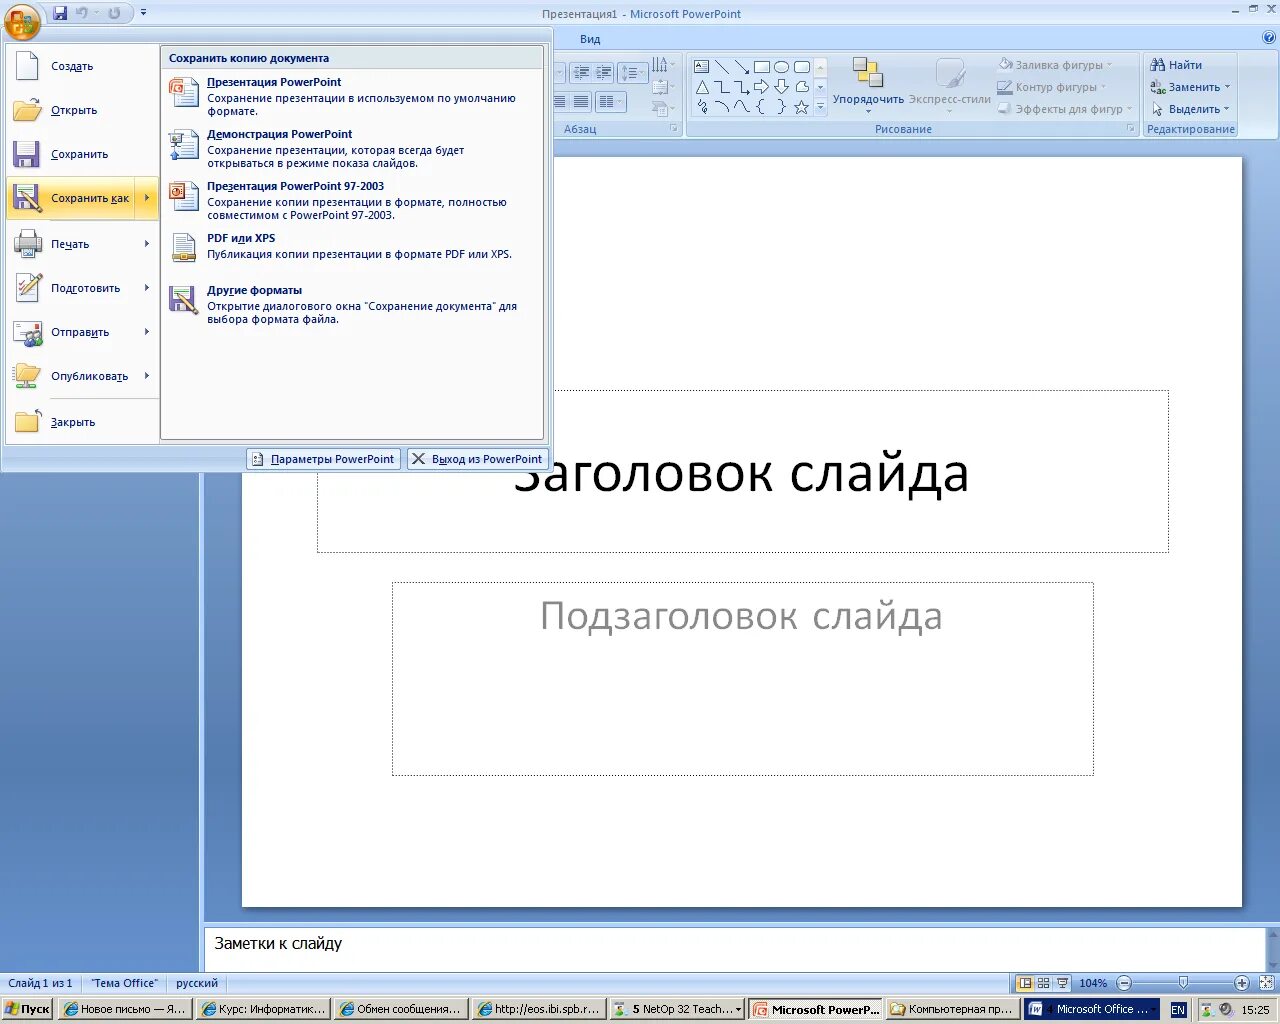Select the rounded rectangle shape
Viewport: 1280px width, 1024px height.
coord(802,67)
